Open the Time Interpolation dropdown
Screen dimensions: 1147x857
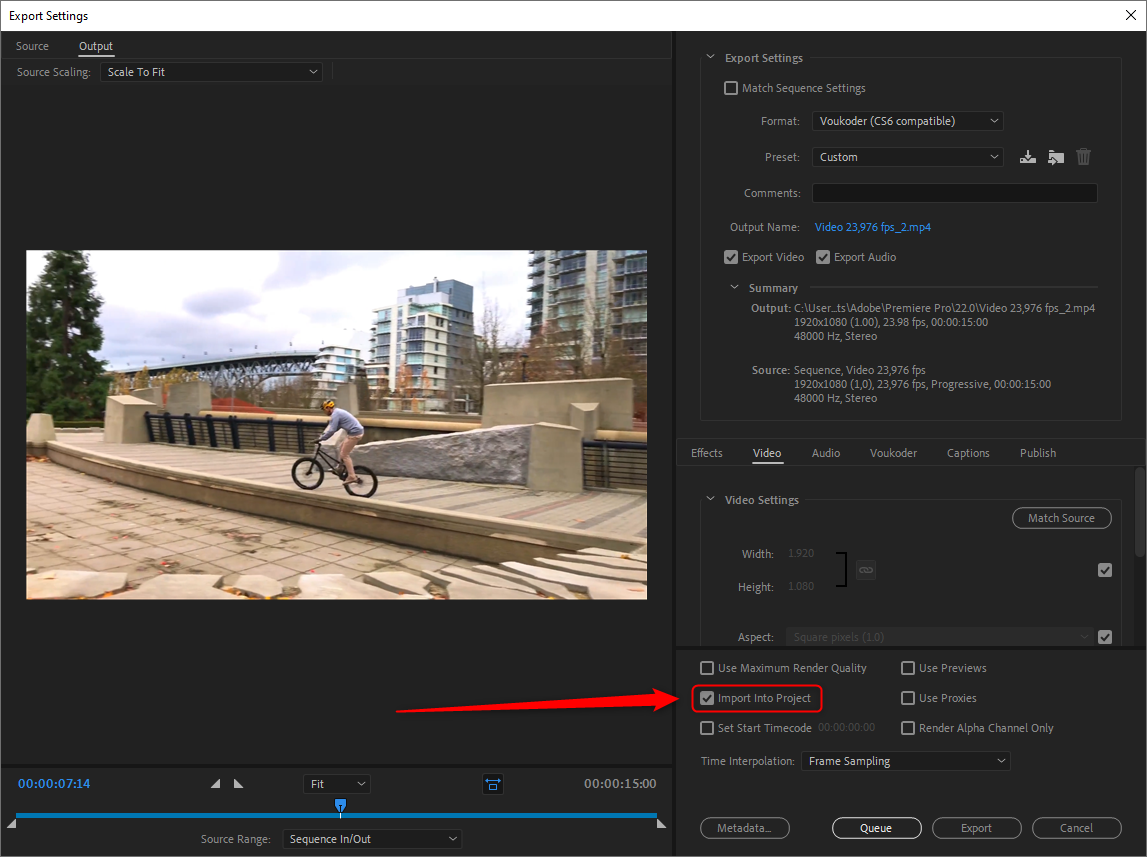(905, 761)
